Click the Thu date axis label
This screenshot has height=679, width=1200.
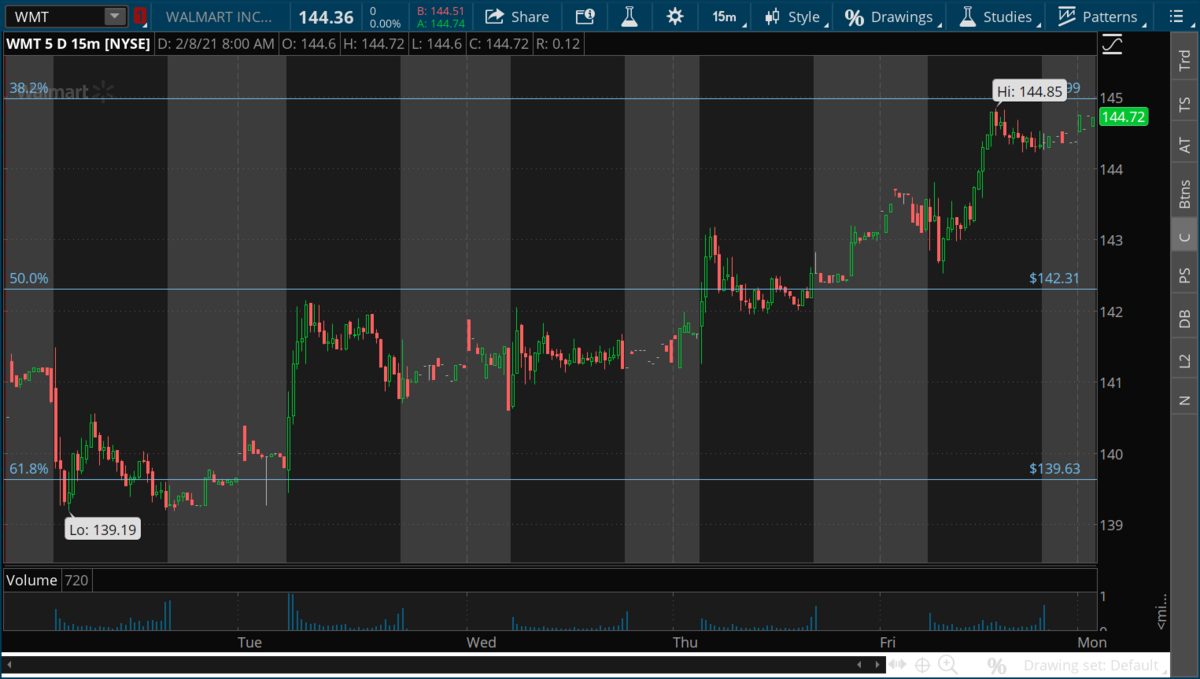pyautogui.click(x=685, y=642)
